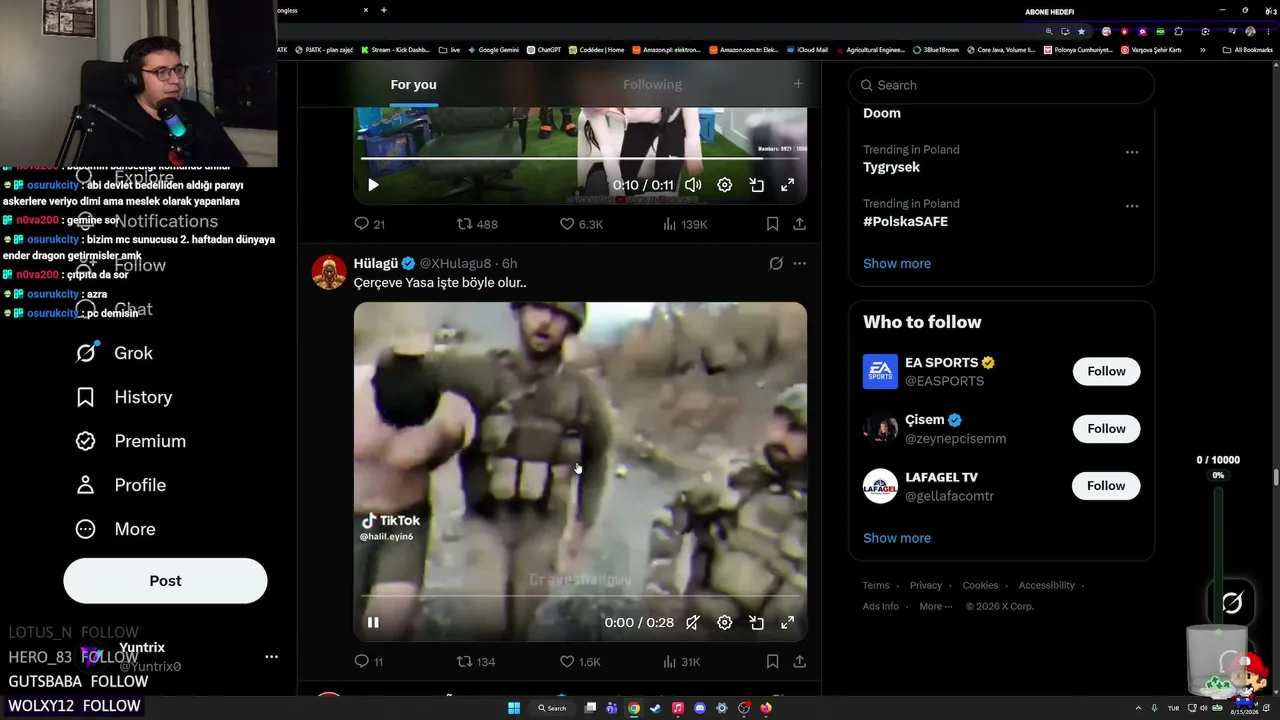Share the Hülagü post

click(799, 661)
